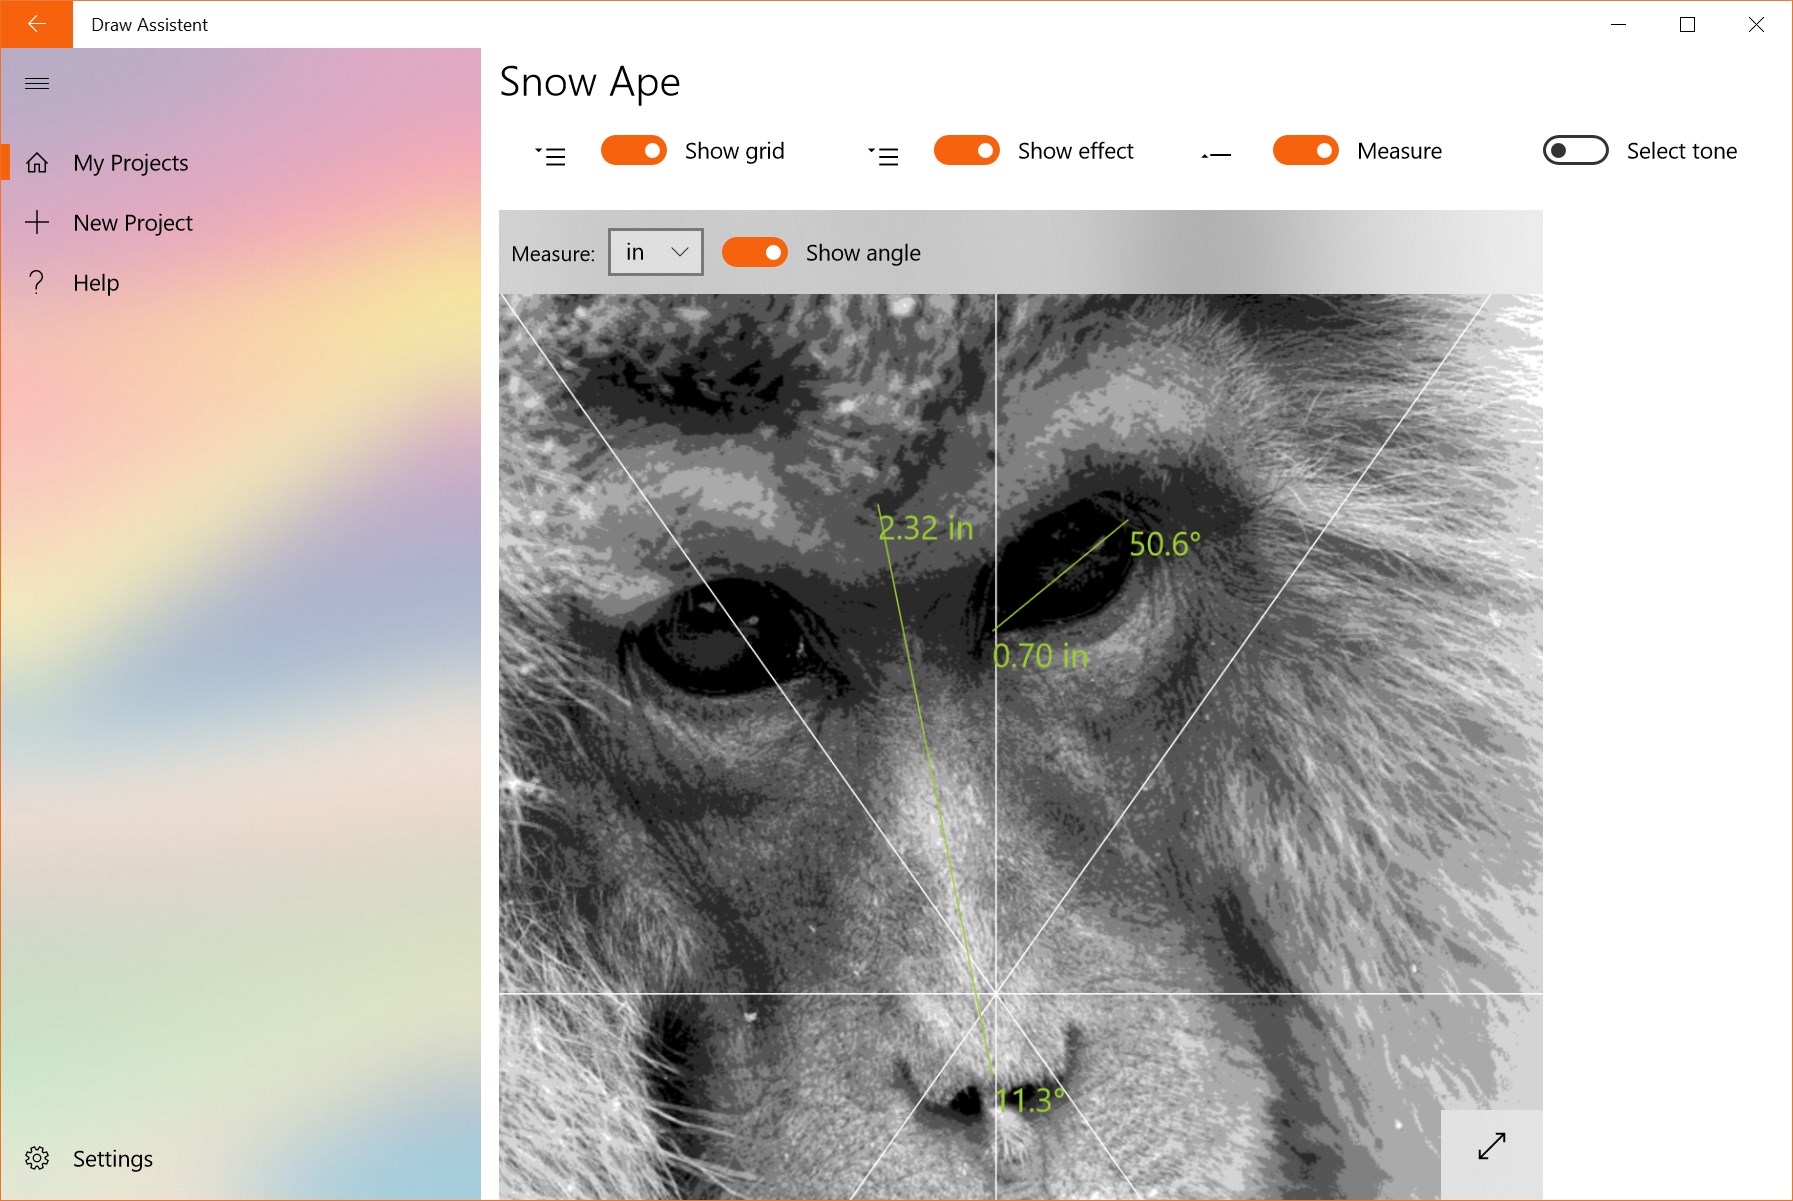
Task: Click the Help question mark icon
Action: [x=37, y=282]
